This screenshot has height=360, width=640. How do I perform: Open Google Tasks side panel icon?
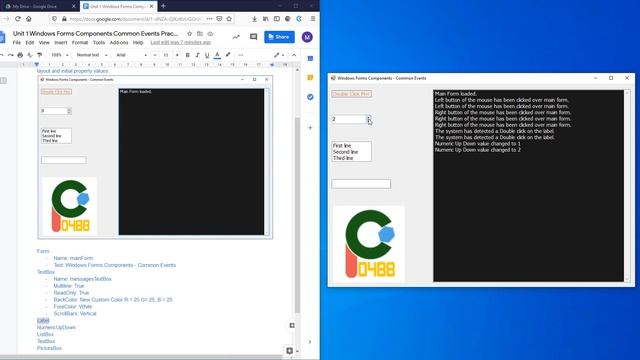tap(310, 97)
